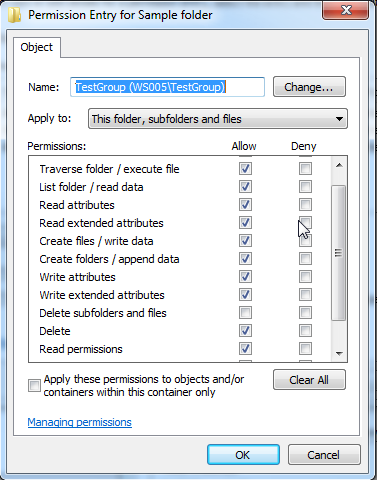The width and height of the screenshot is (377, 480).
Task: Uncheck Allow for Create folders / append data
Action: 245,259
